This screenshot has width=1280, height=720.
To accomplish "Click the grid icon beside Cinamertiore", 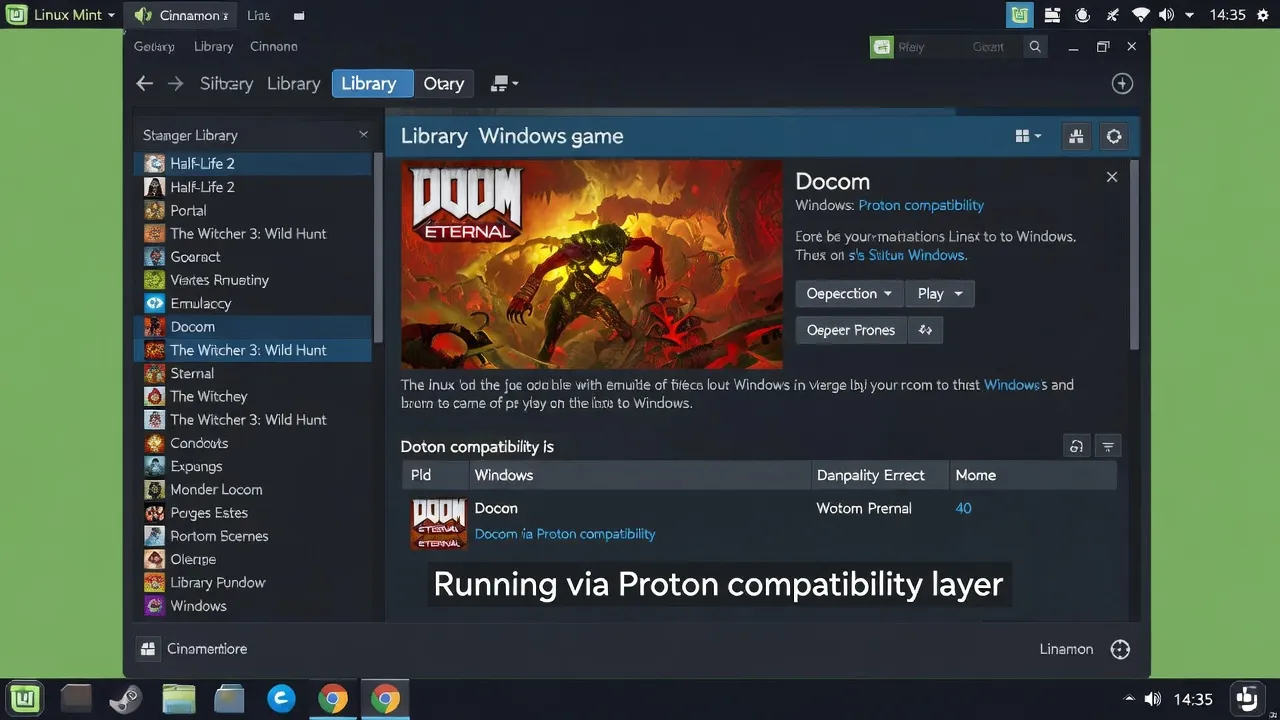I will [148, 649].
